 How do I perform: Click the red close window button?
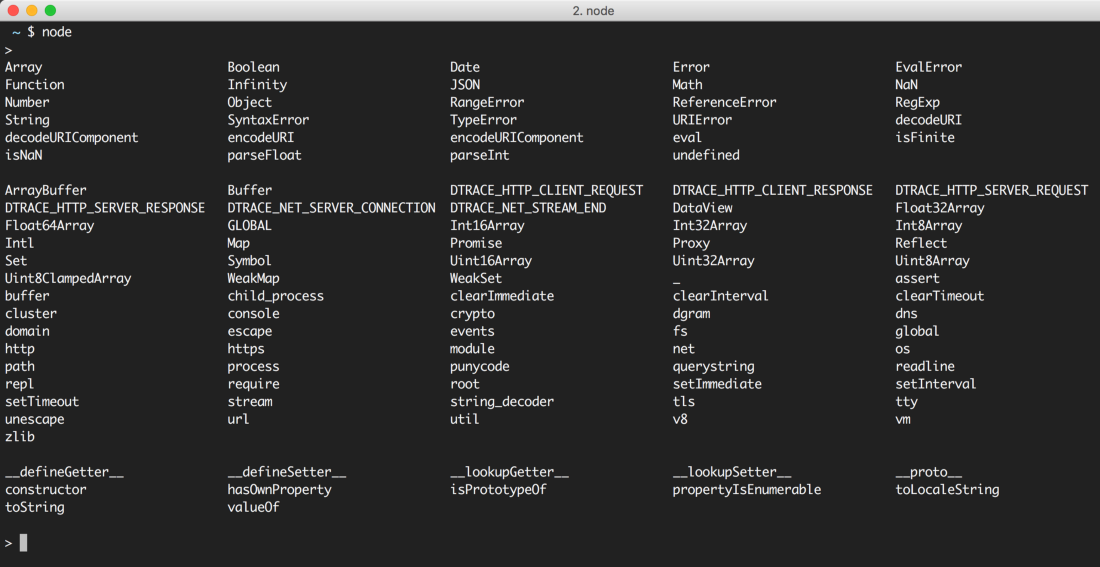13,11
